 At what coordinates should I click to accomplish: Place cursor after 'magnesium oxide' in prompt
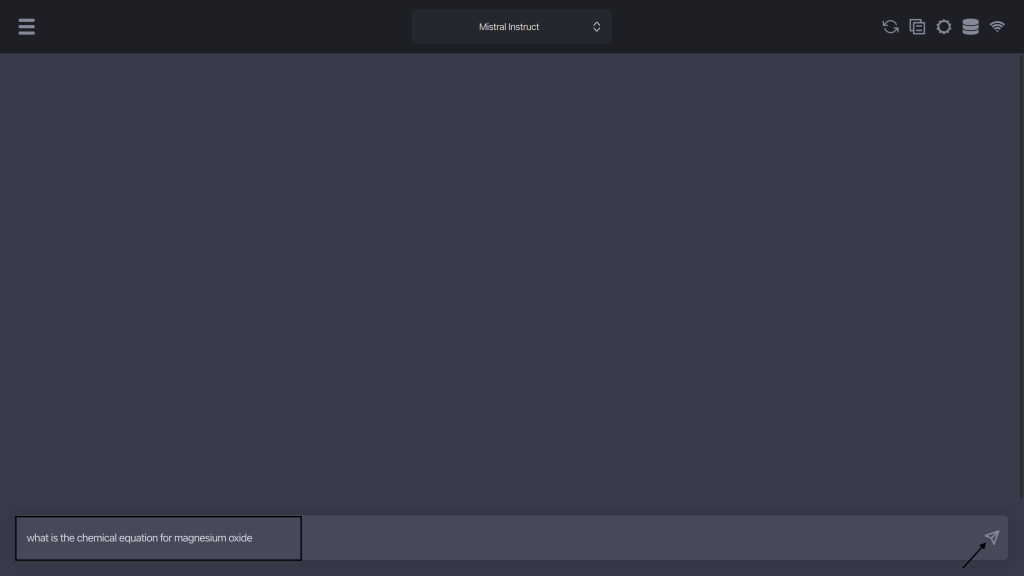click(254, 538)
